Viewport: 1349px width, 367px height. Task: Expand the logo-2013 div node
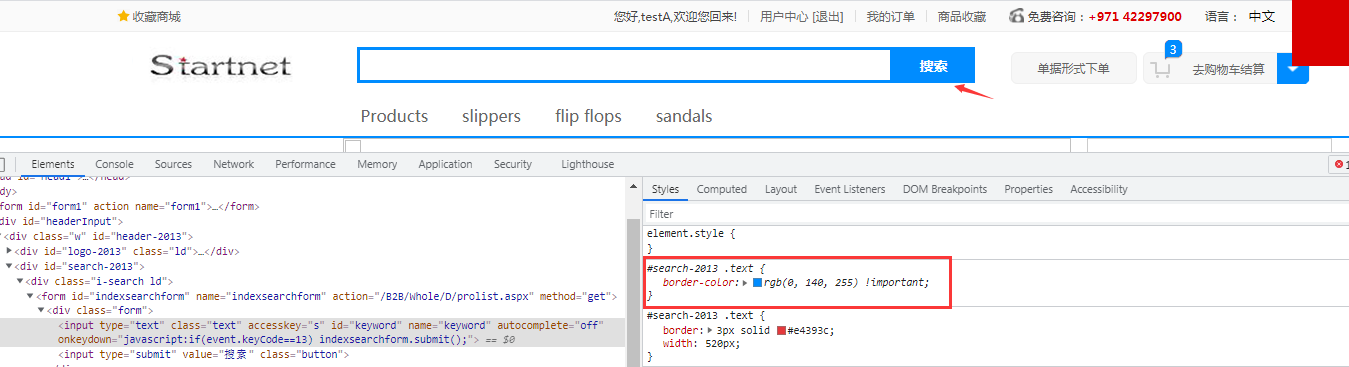click(10, 251)
